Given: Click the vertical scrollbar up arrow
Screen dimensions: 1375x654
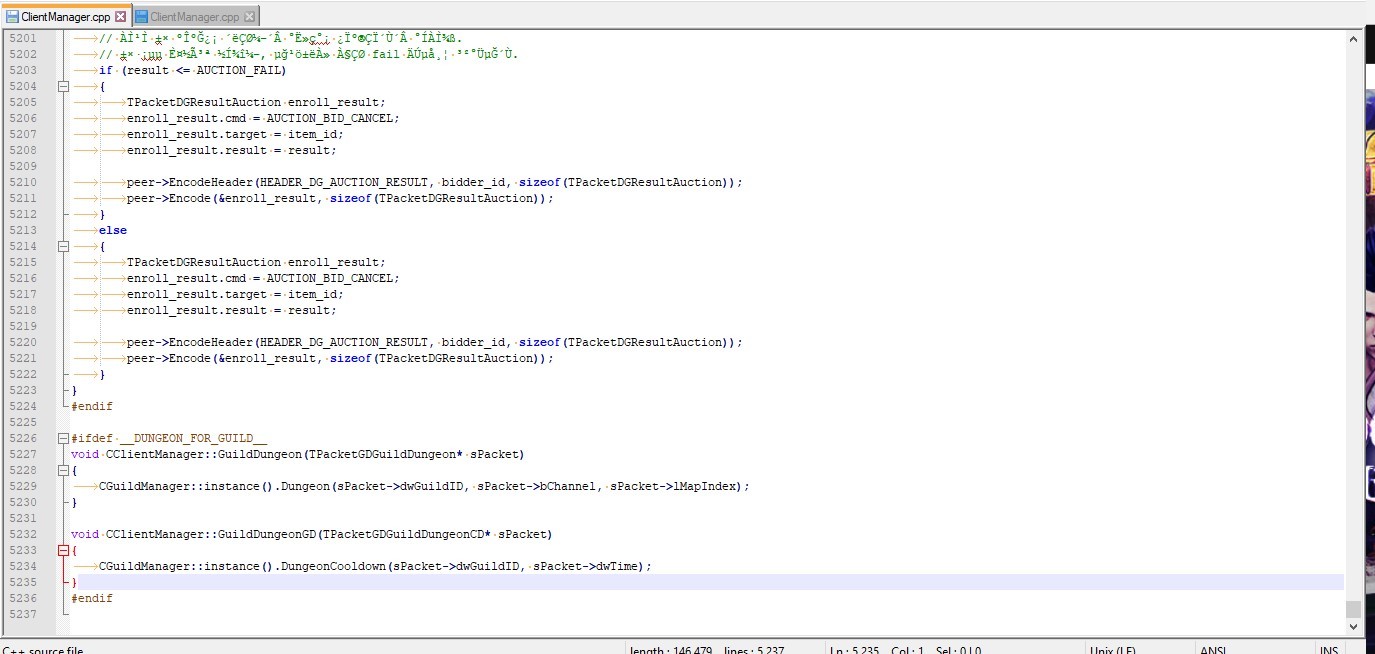Looking at the screenshot, I should [x=1354, y=38].
